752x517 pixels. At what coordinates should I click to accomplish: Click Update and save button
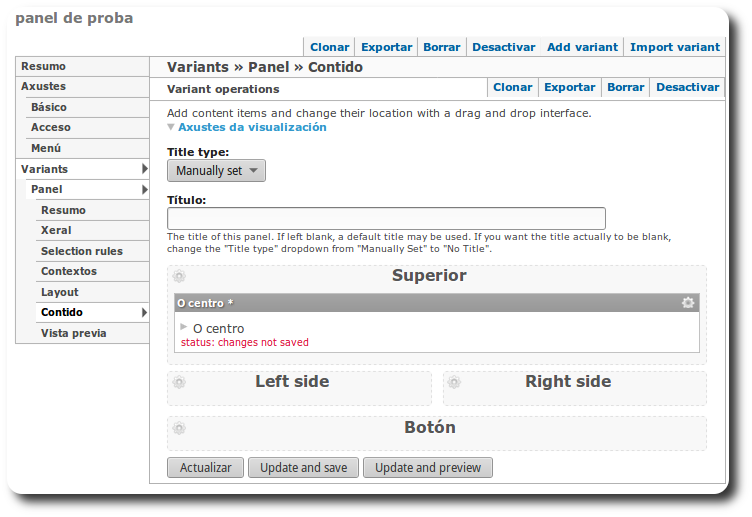(303, 467)
